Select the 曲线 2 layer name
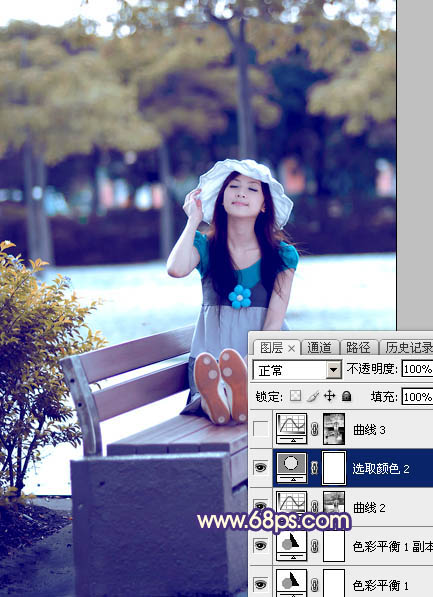This screenshot has width=433, height=597. pos(369,508)
